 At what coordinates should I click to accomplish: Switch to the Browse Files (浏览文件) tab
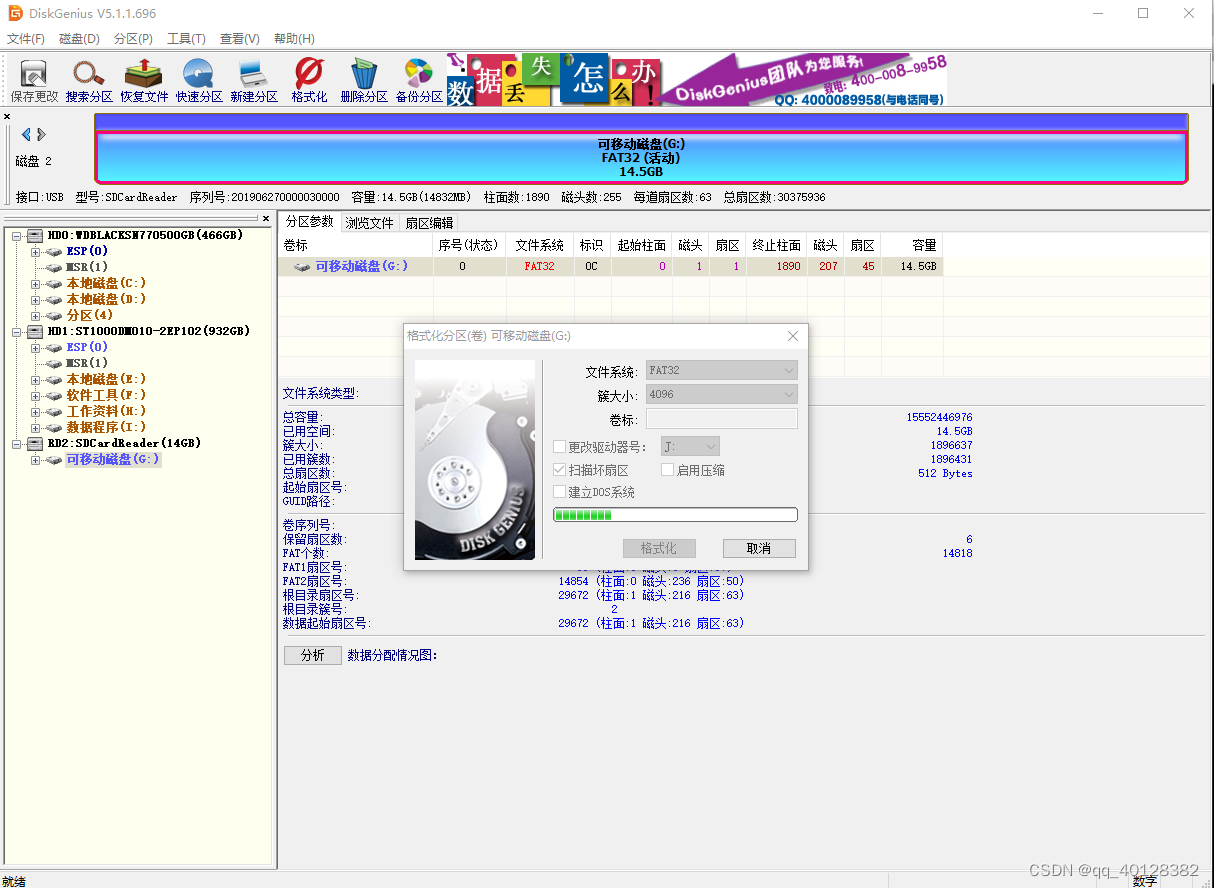click(x=369, y=223)
